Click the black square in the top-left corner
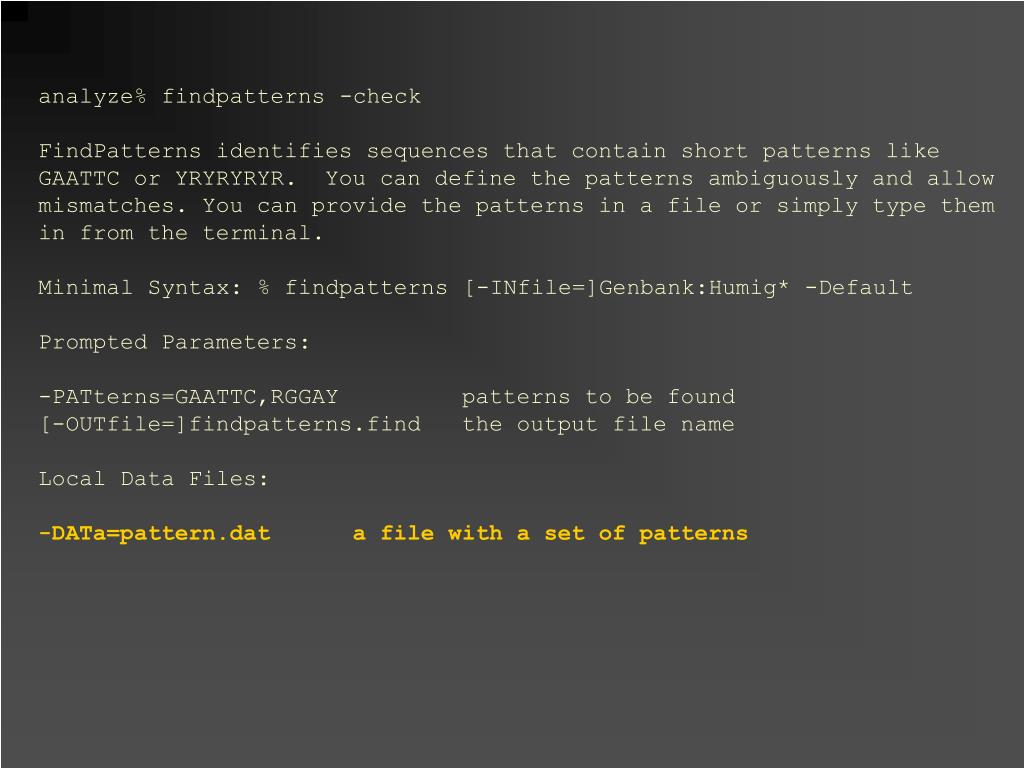 click(x=14, y=11)
